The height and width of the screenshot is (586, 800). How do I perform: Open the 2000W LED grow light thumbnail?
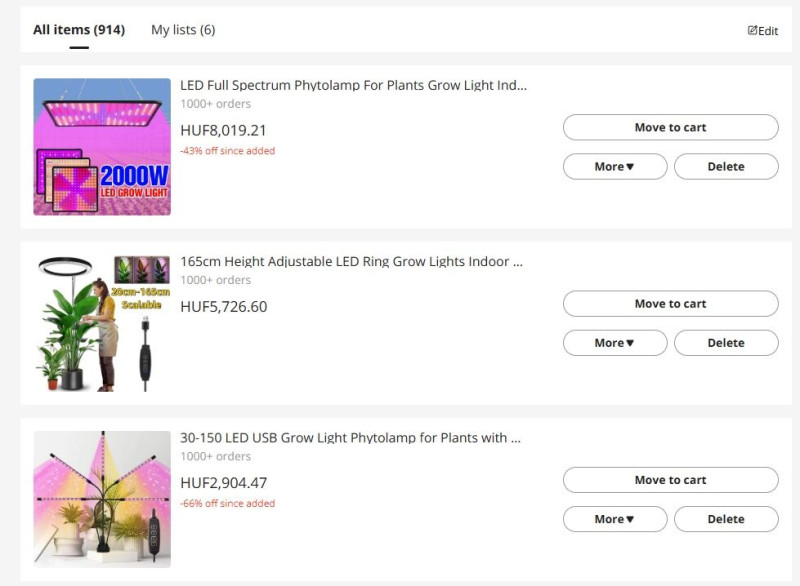point(102,147)
